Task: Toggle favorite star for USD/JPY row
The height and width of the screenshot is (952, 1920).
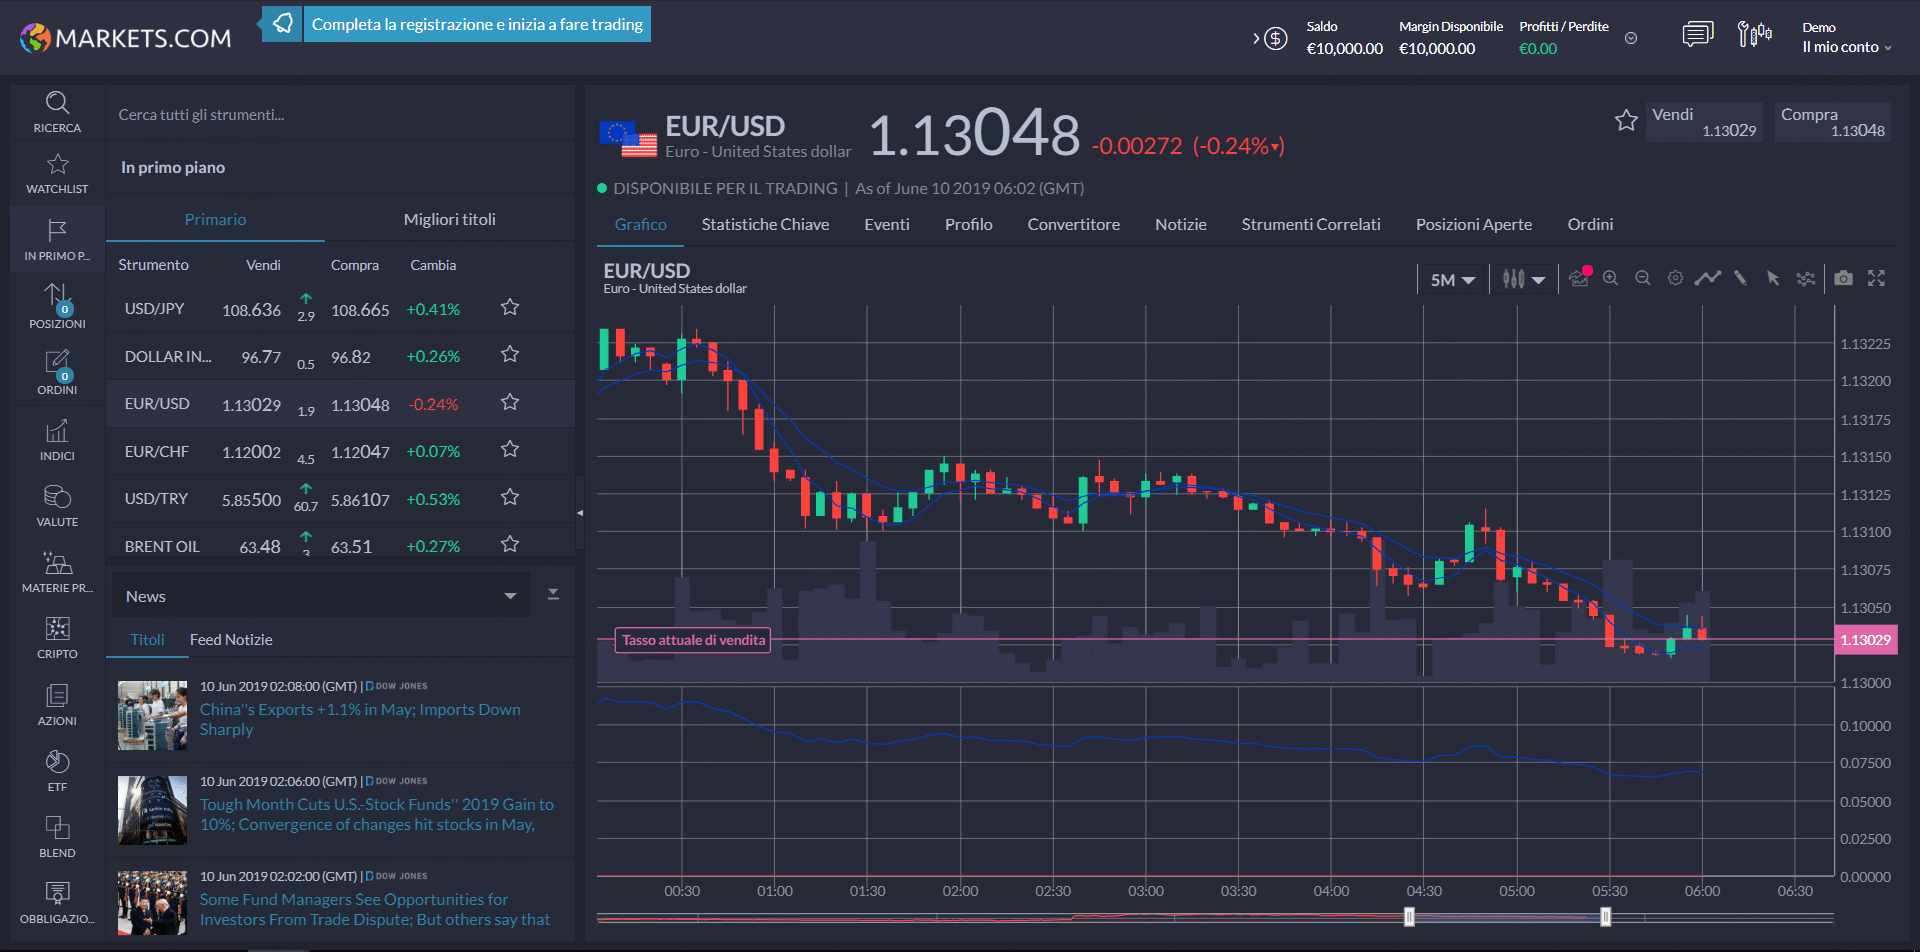Action: click(x=510, y=307)
